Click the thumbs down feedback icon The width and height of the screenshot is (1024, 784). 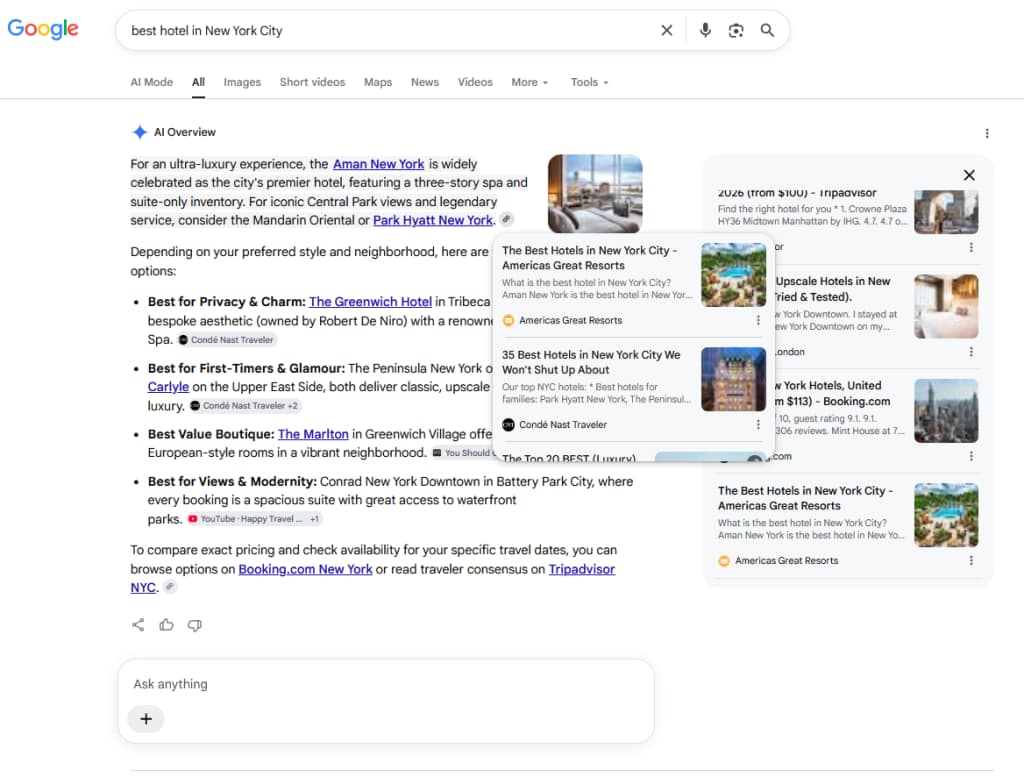(x=195, y=625)
